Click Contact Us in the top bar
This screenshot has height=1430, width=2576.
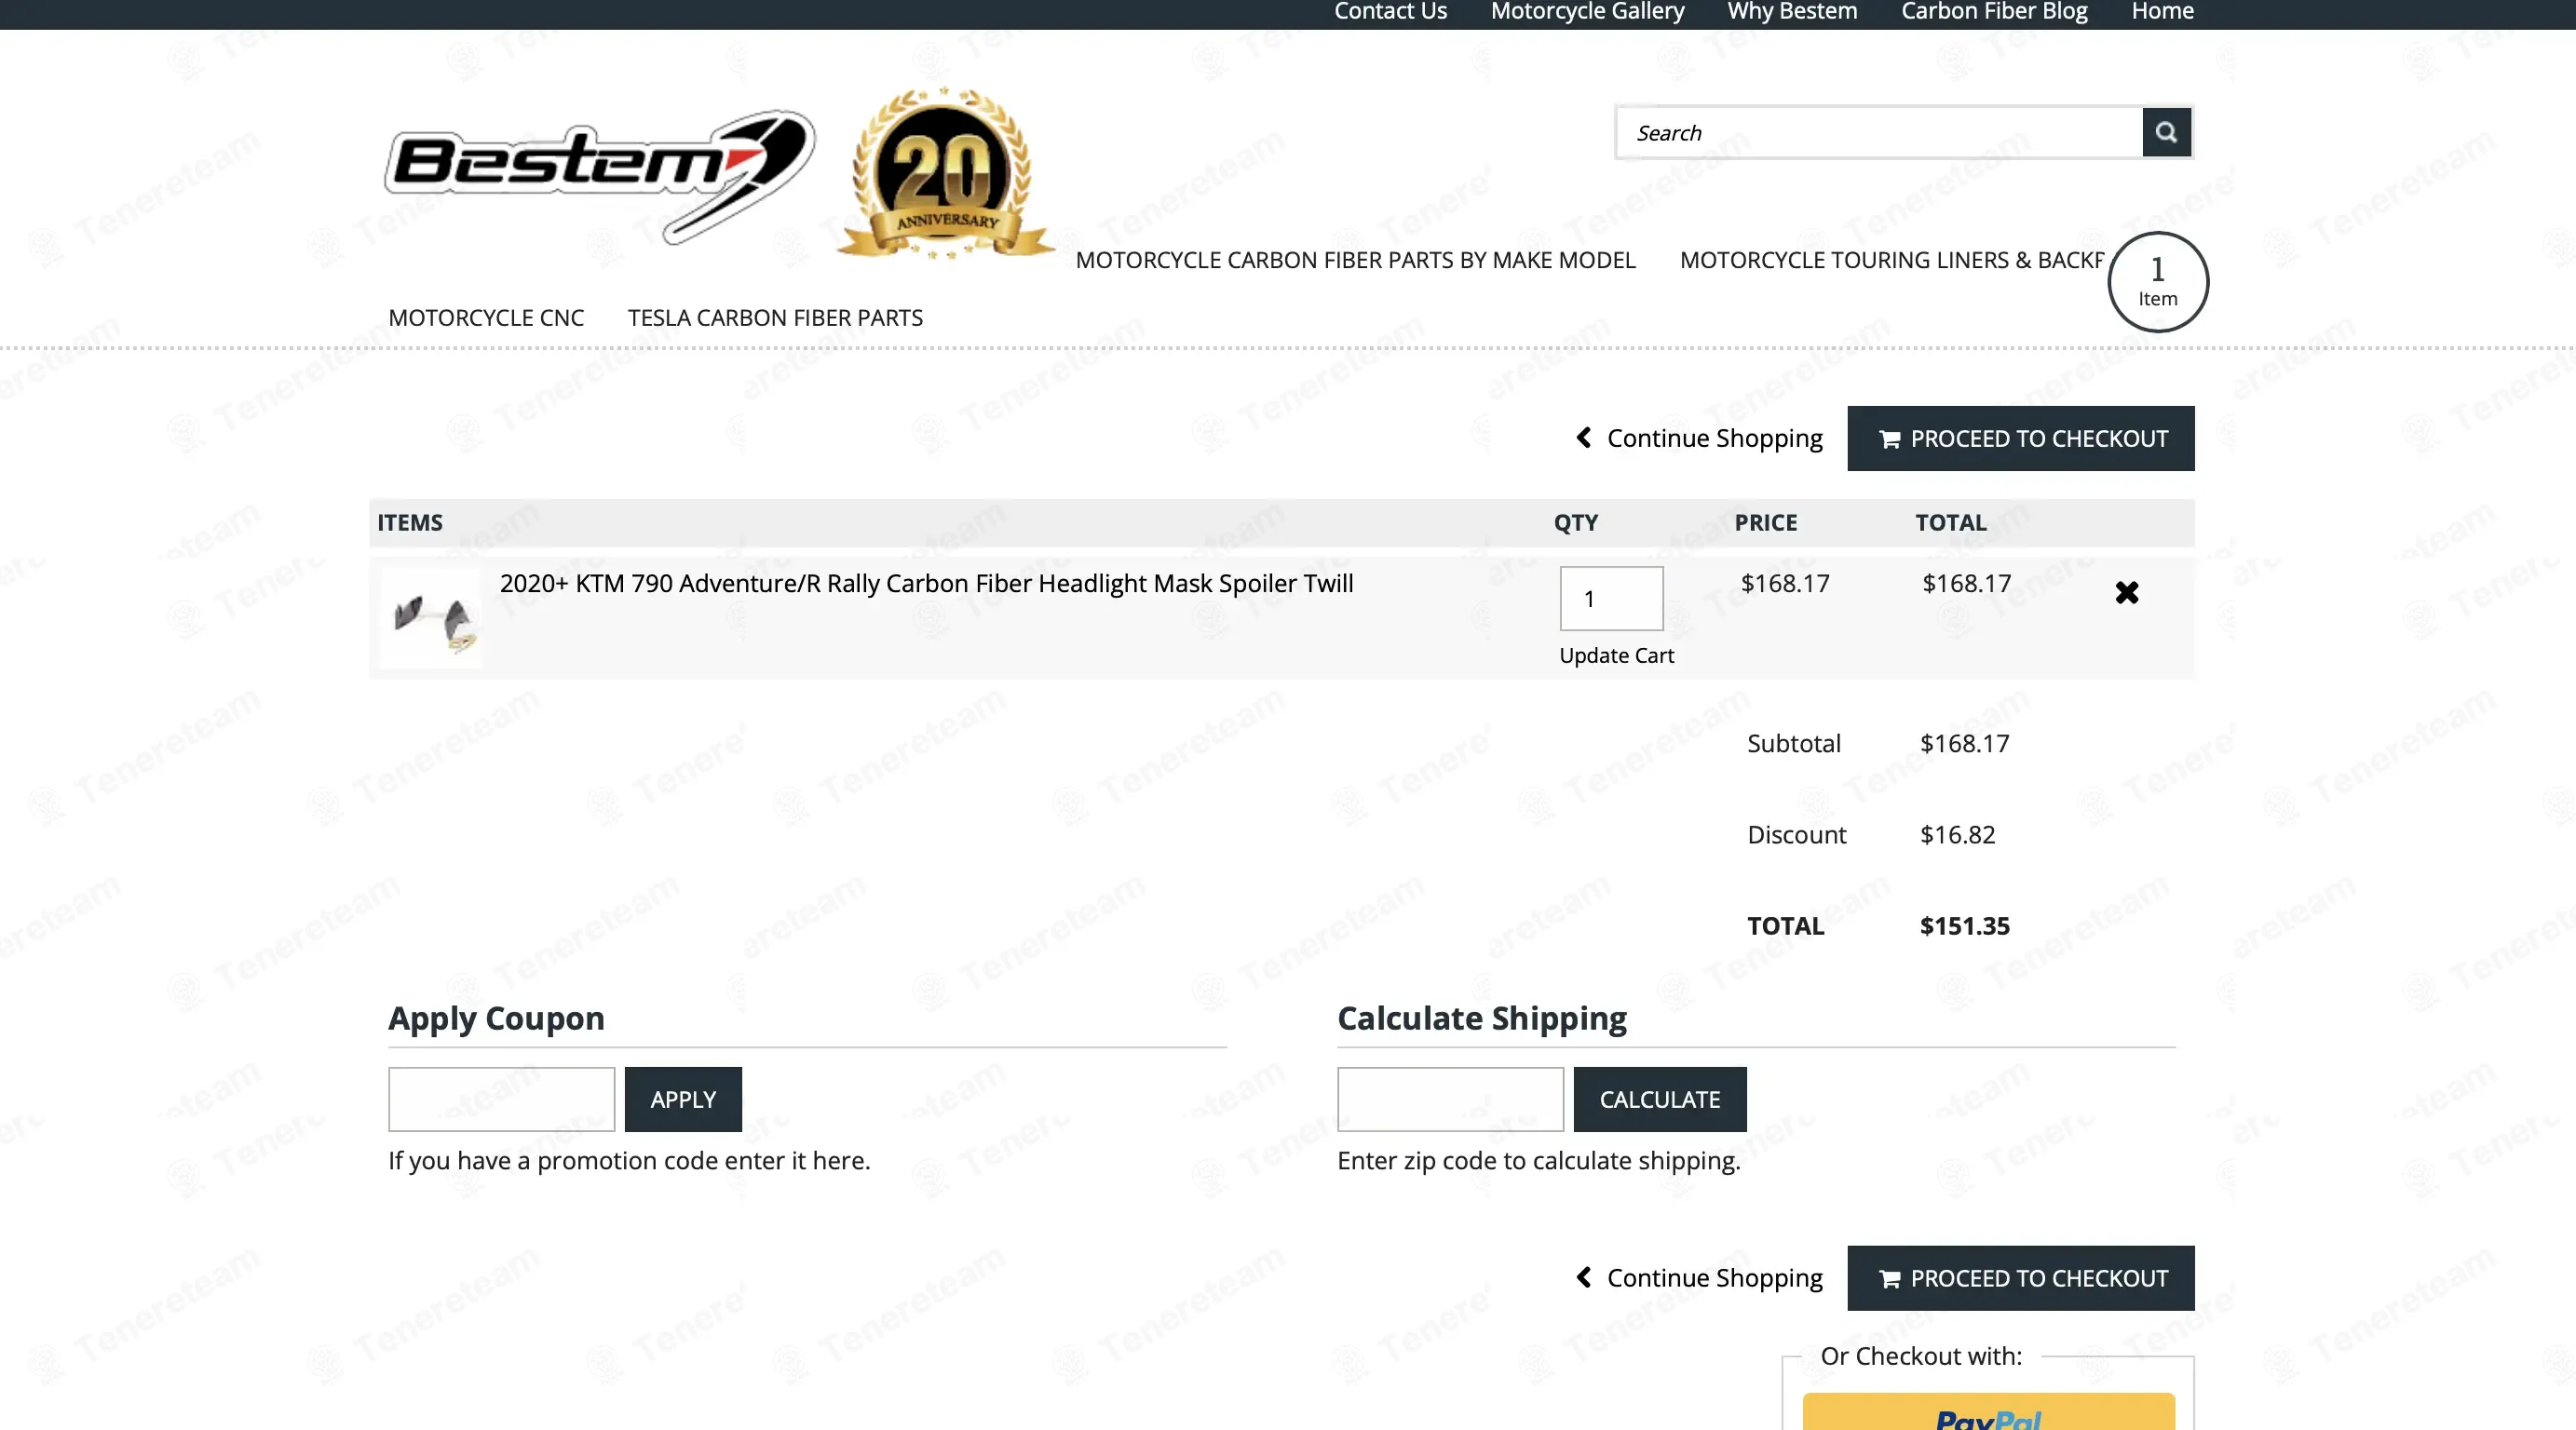(1390, 11)
